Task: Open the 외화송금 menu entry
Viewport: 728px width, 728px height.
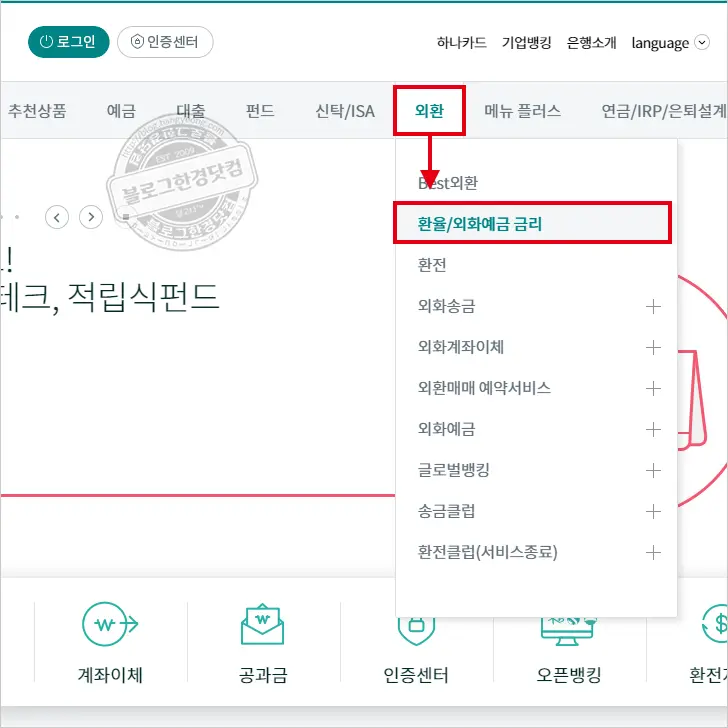Action: click(447, 306)
